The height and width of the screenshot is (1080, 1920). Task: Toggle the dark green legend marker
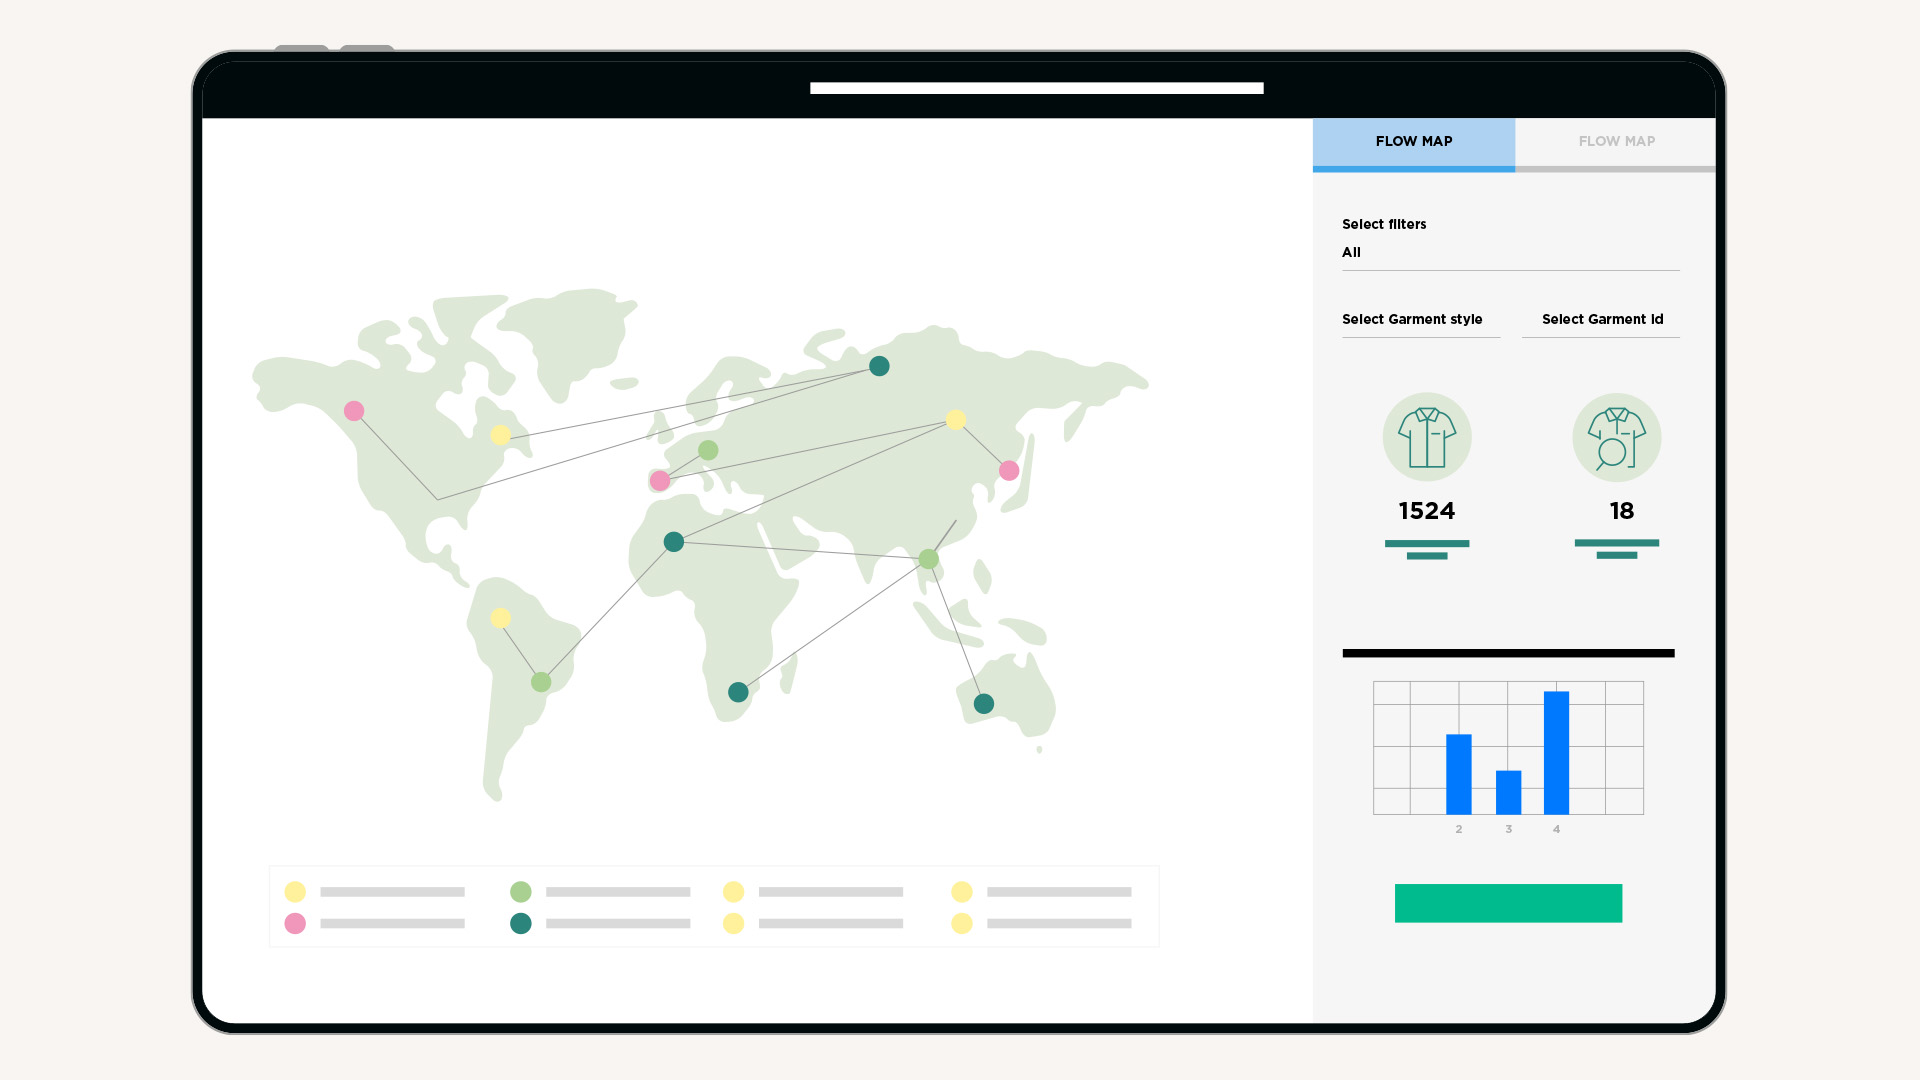pos(521,923)
